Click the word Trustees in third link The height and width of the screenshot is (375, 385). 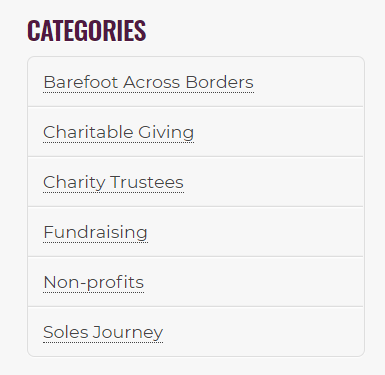[147, 182]
